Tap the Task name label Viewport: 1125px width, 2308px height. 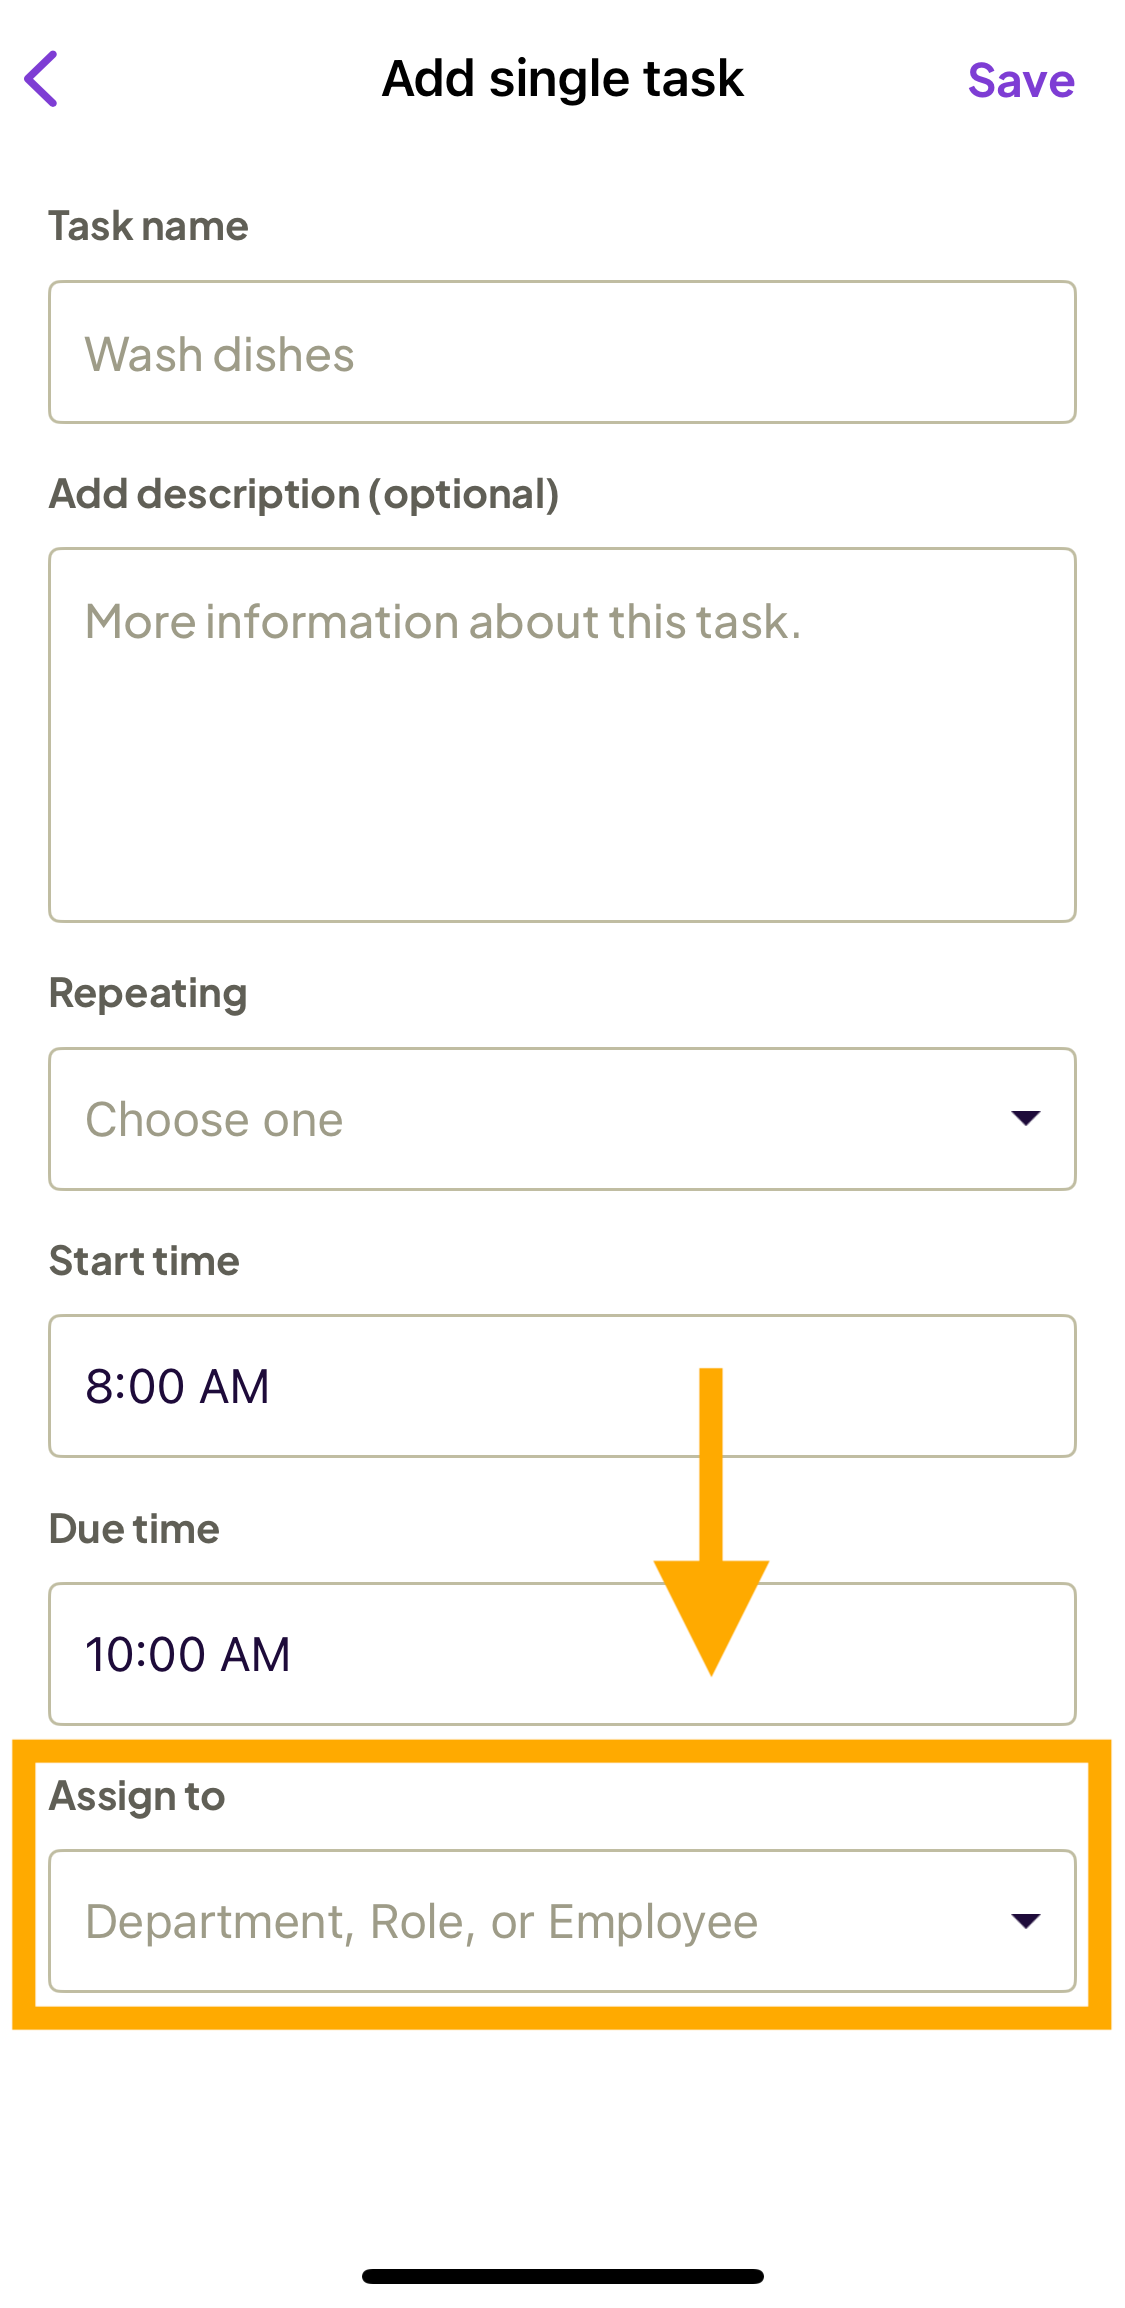tap(149, 226)
